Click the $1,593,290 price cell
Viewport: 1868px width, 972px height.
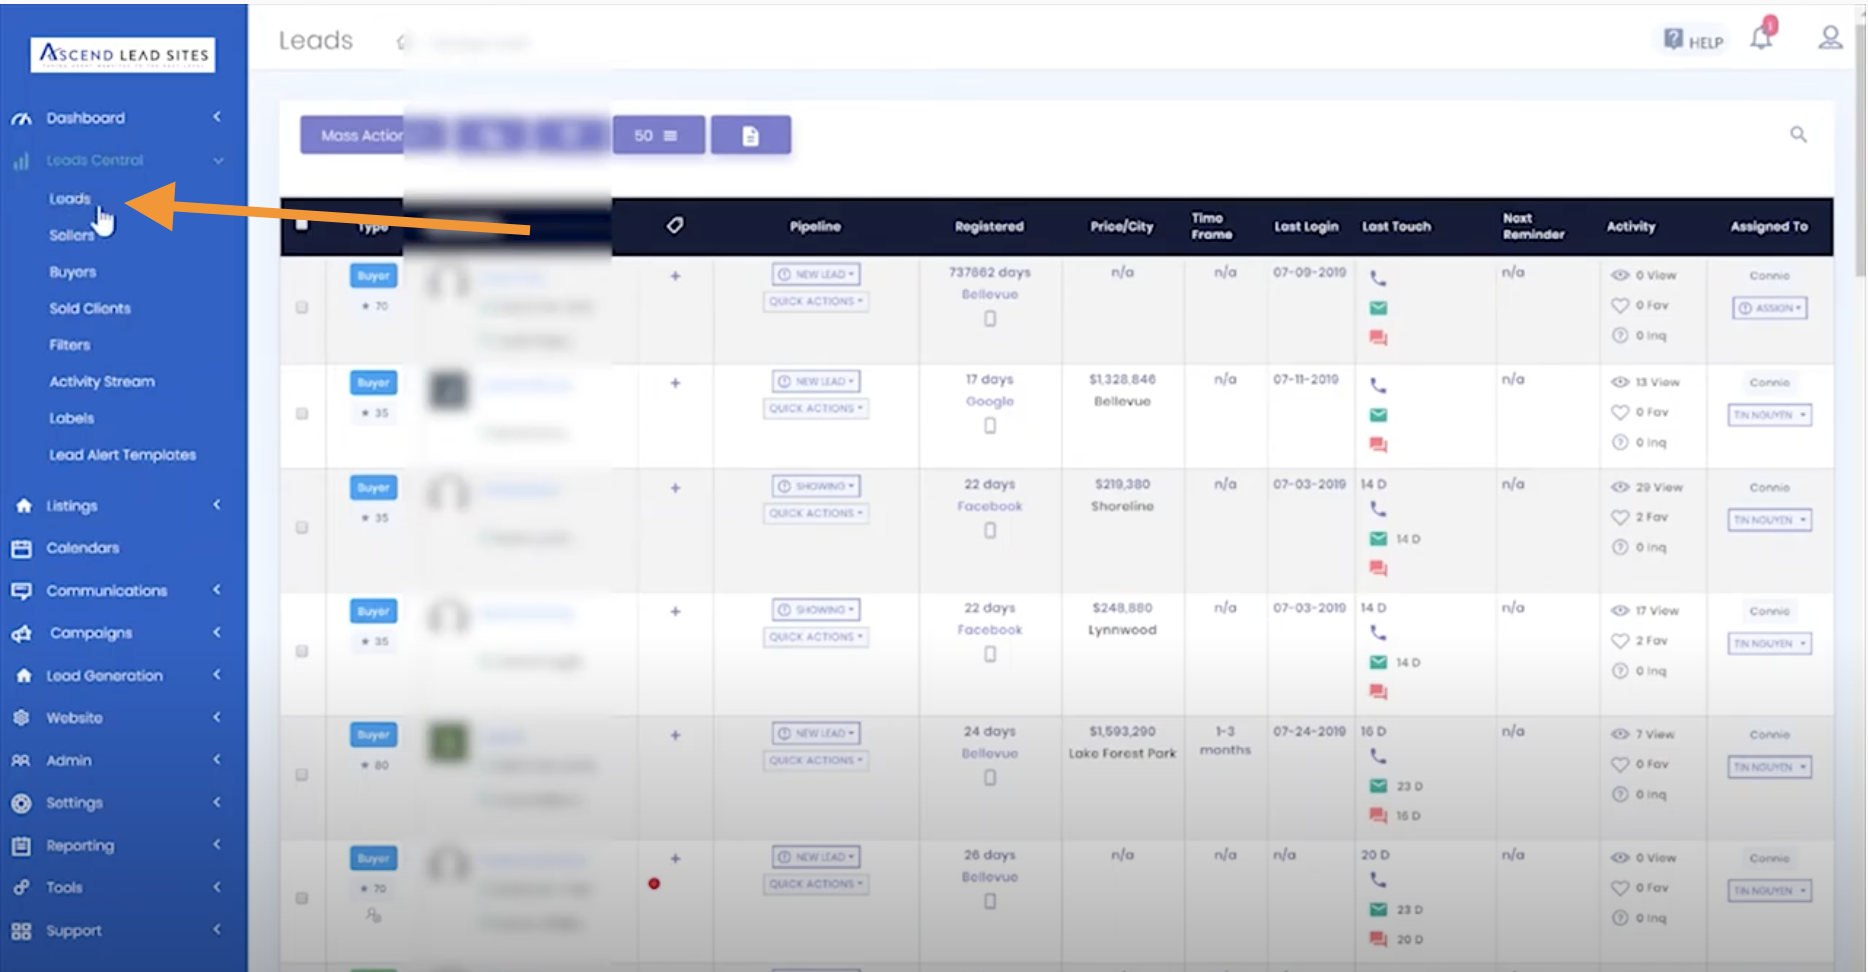tap(1122, 731)
